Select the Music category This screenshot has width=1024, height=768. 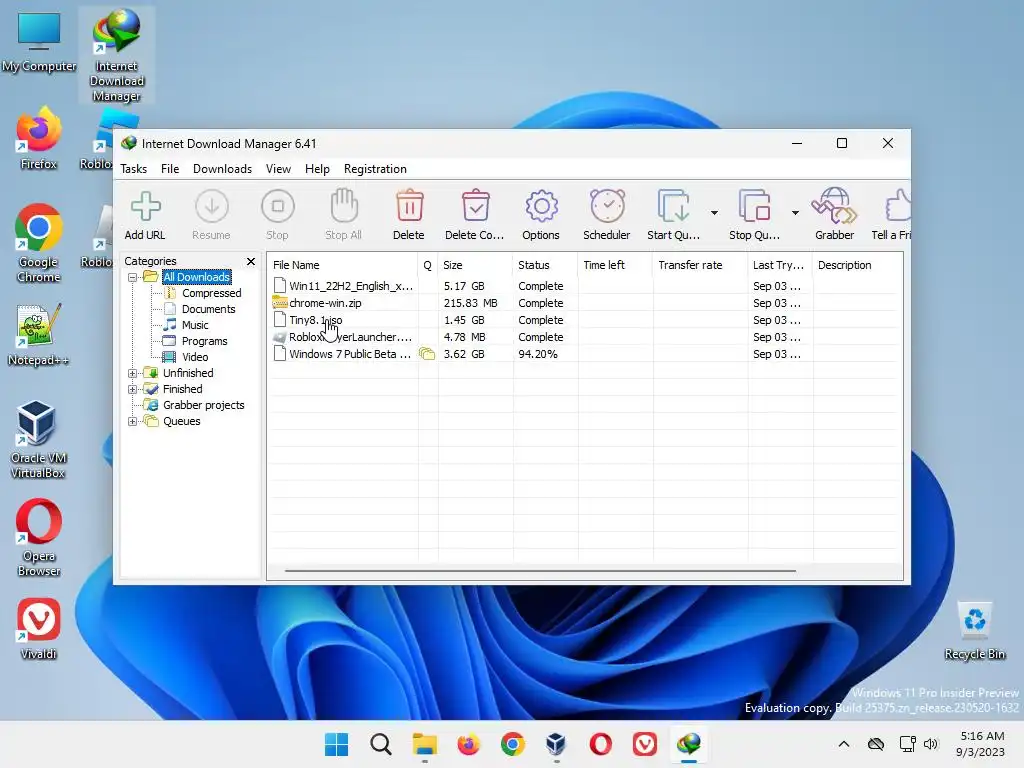[x=195, y=325]
